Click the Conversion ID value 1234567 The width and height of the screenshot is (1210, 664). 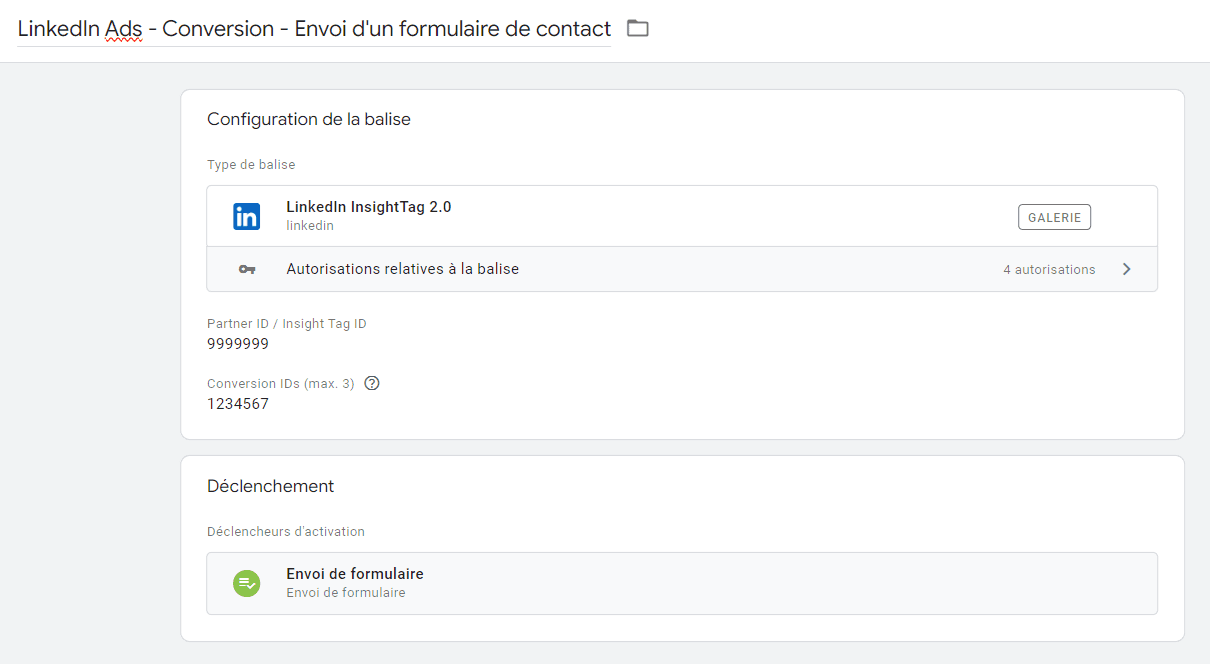click(x=238, y=404)
